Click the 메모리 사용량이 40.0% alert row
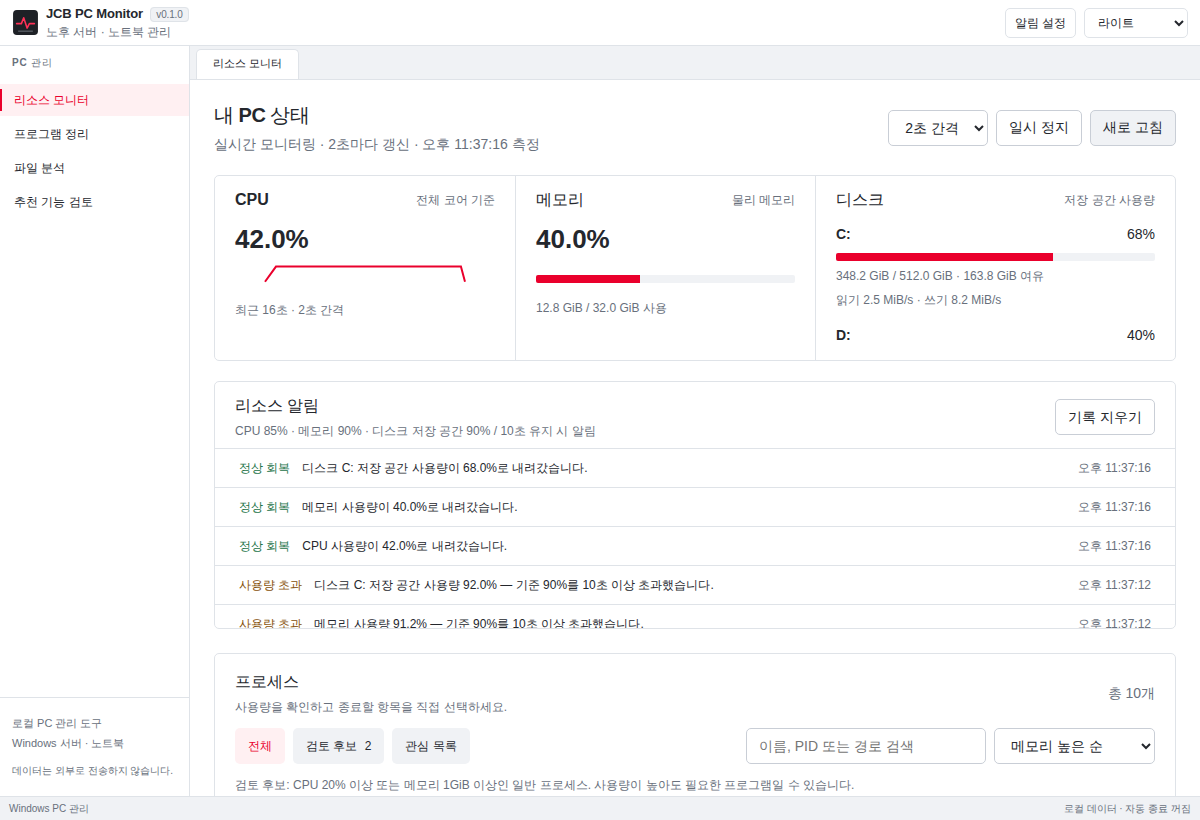Screen dimensions: 1200x820 [695, 507]
